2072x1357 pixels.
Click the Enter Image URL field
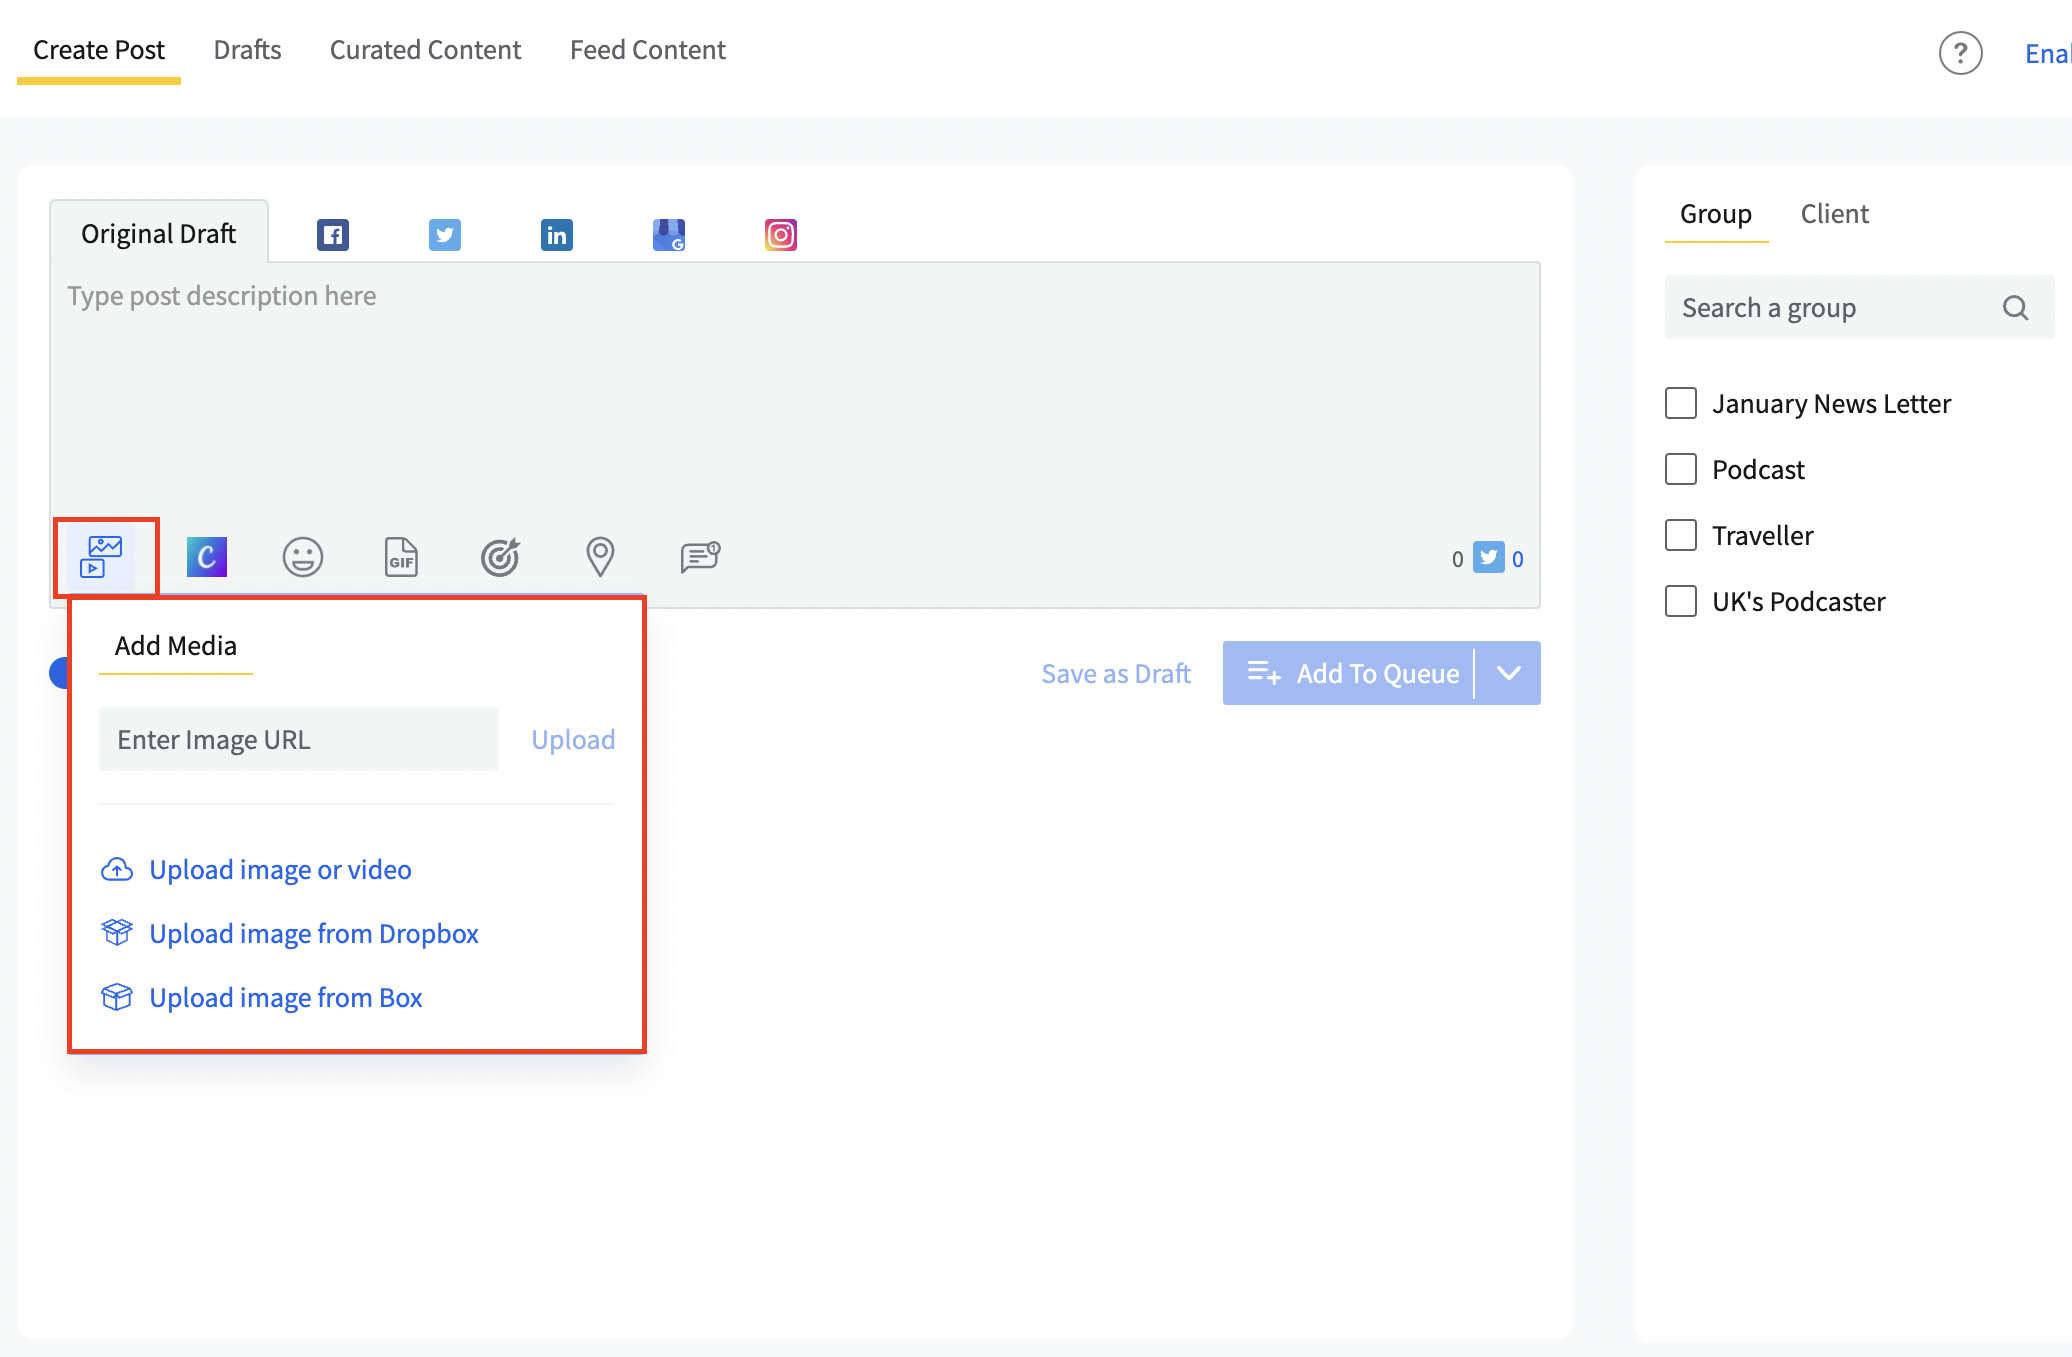(298, 739)
